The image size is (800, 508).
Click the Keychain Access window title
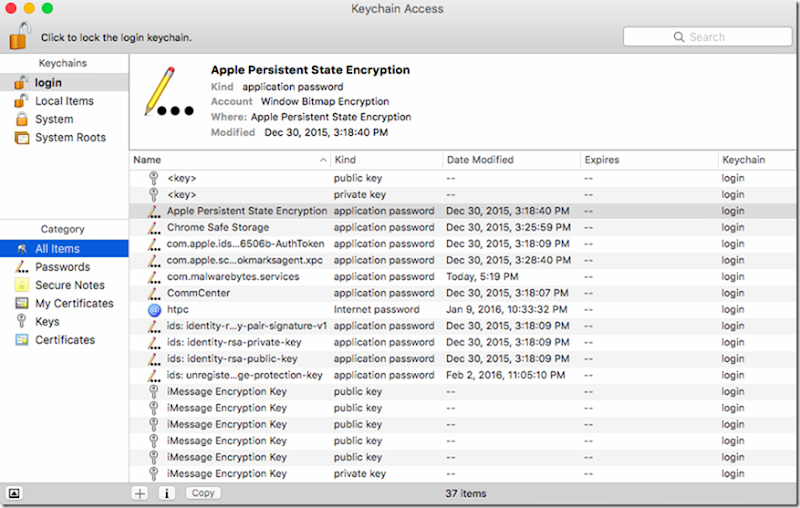click(397, 9)
